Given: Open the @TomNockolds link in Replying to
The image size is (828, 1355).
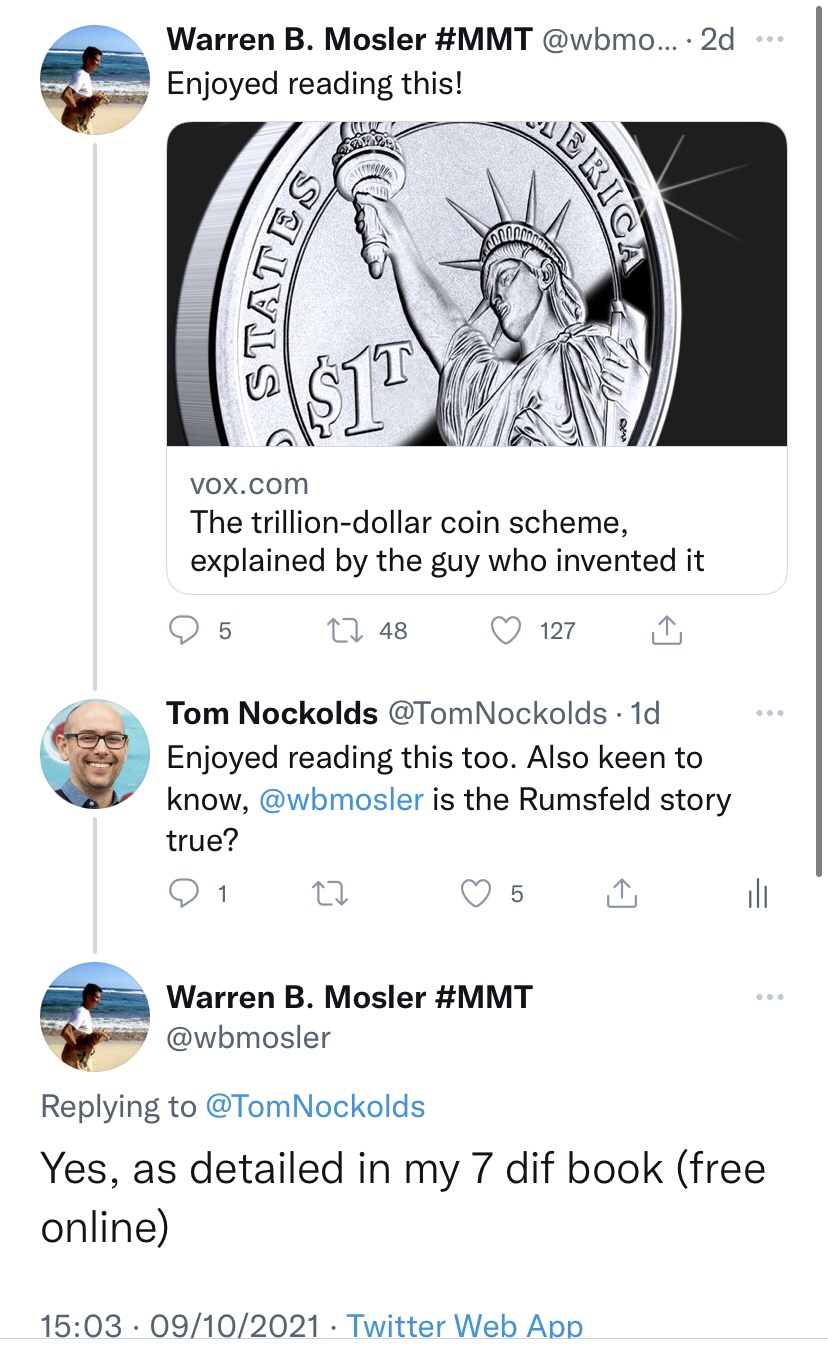Looking at the screenshot, I should click(x=314, y=1106).
